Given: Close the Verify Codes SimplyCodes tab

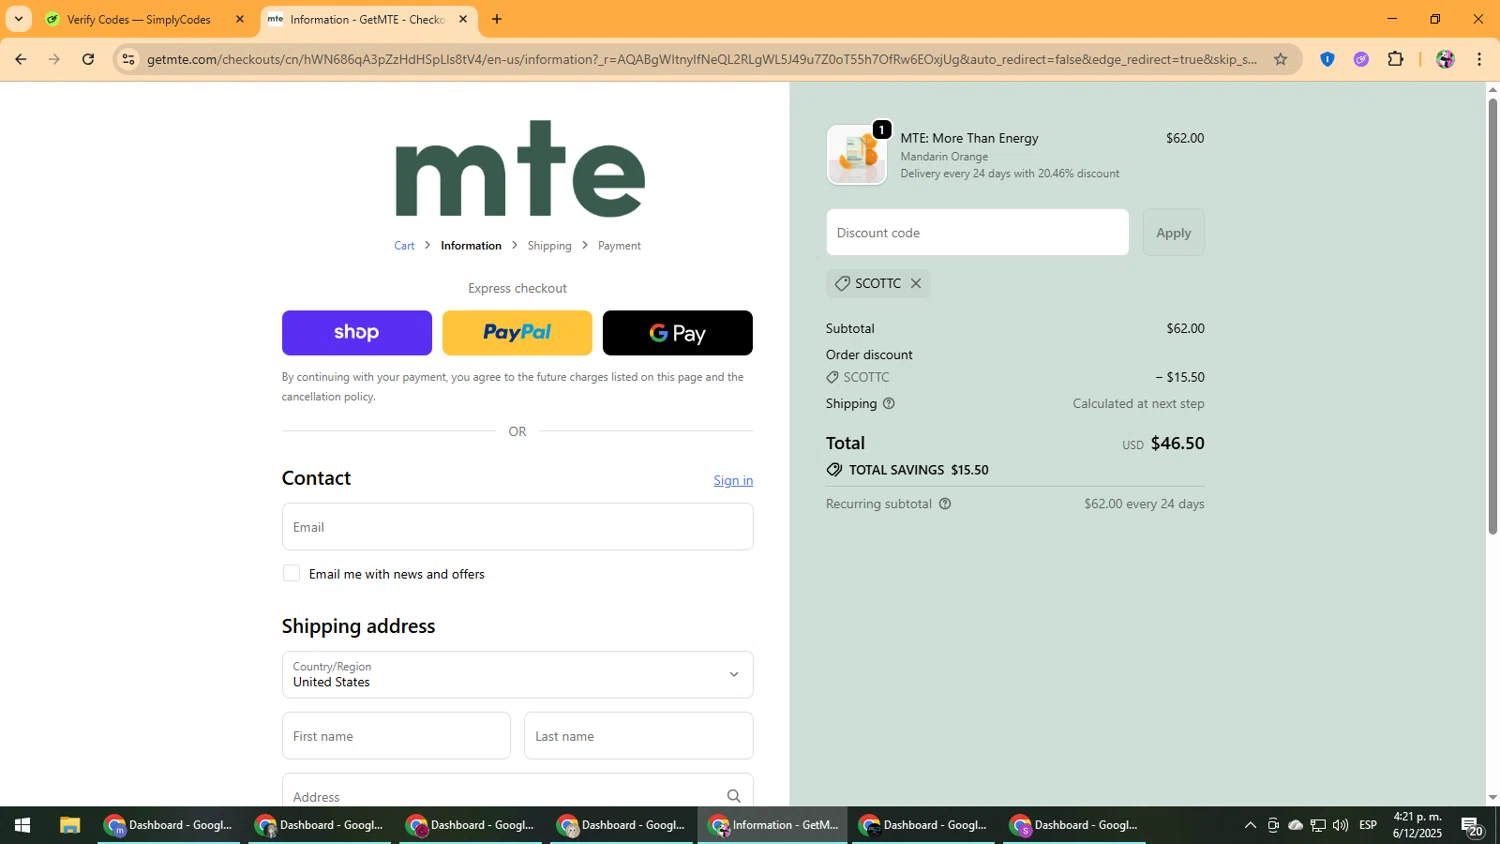Looking at the screenshot, I should point(239,19).
